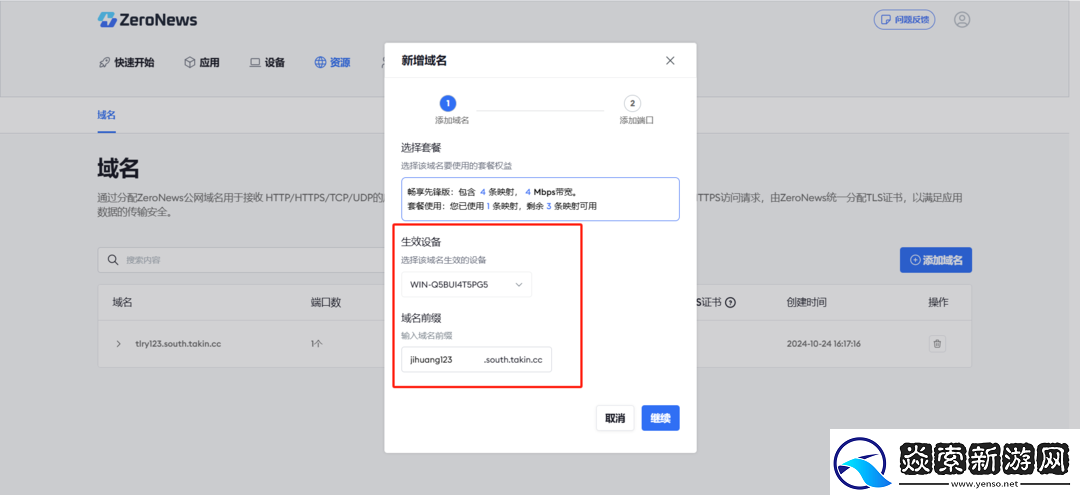Click the ZeroNews logo
1080x495 pixels.
147,20
